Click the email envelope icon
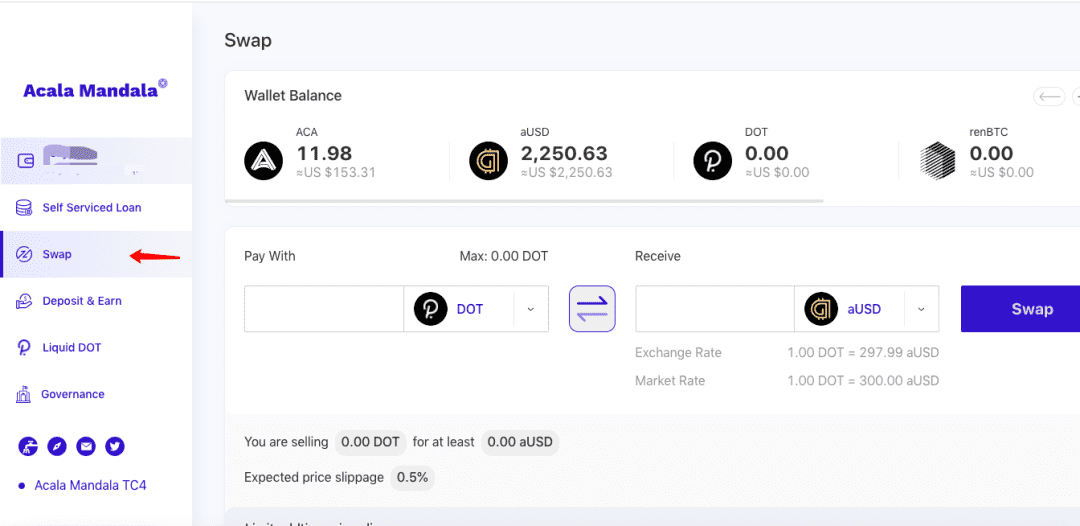 tap(86, 447)
